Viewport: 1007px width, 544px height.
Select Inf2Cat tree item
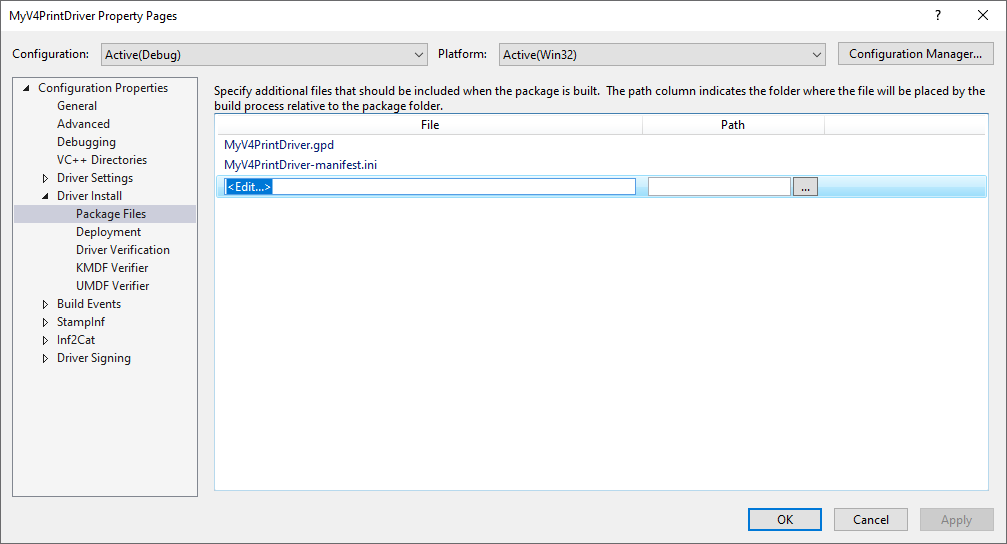point(76,340)
